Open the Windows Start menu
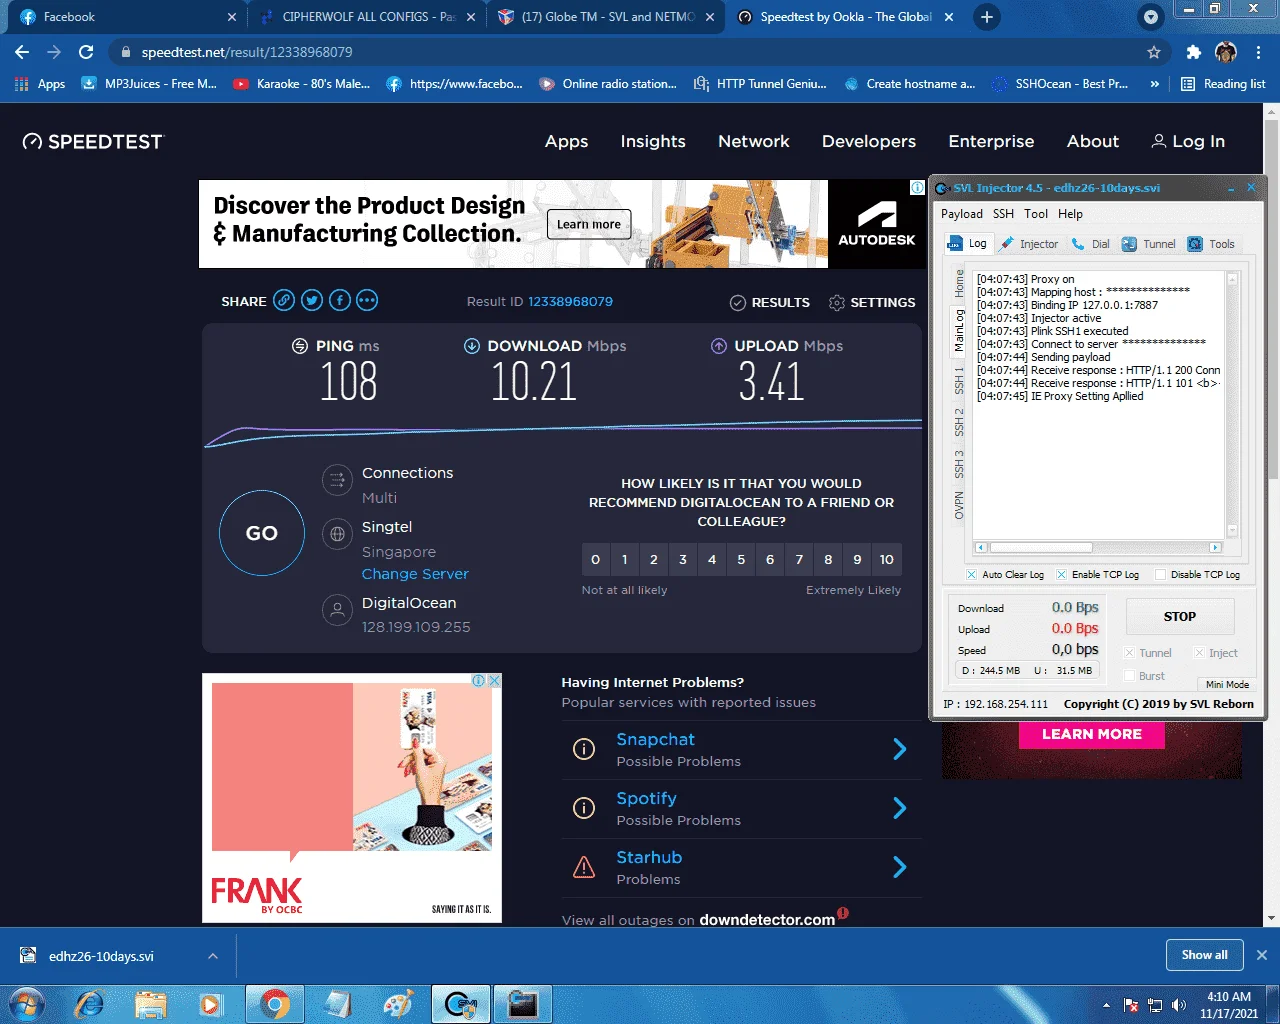The height and width of the screenshot is (1024, 1280). (x=27, y=1003)
